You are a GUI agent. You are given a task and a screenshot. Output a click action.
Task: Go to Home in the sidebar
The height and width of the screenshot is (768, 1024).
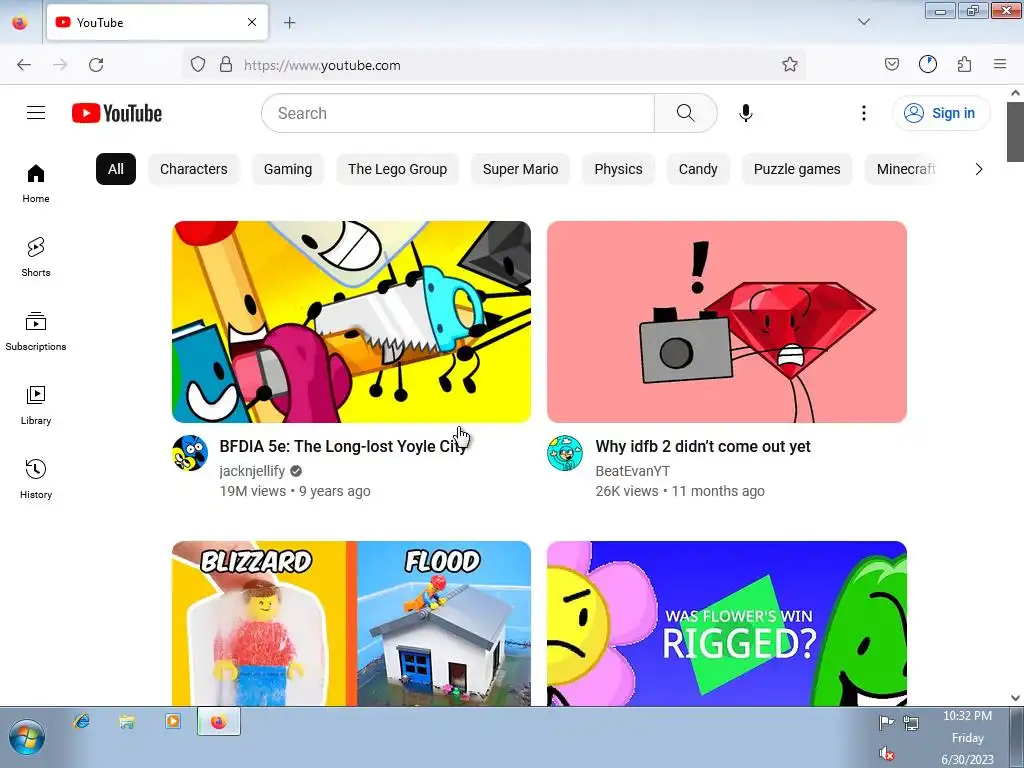click(36, 184)
